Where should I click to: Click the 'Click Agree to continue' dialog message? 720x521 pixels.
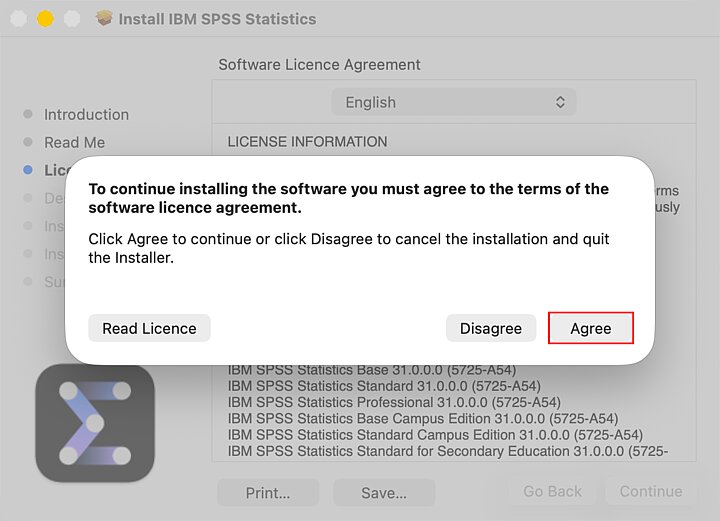(x=349, y=248)
